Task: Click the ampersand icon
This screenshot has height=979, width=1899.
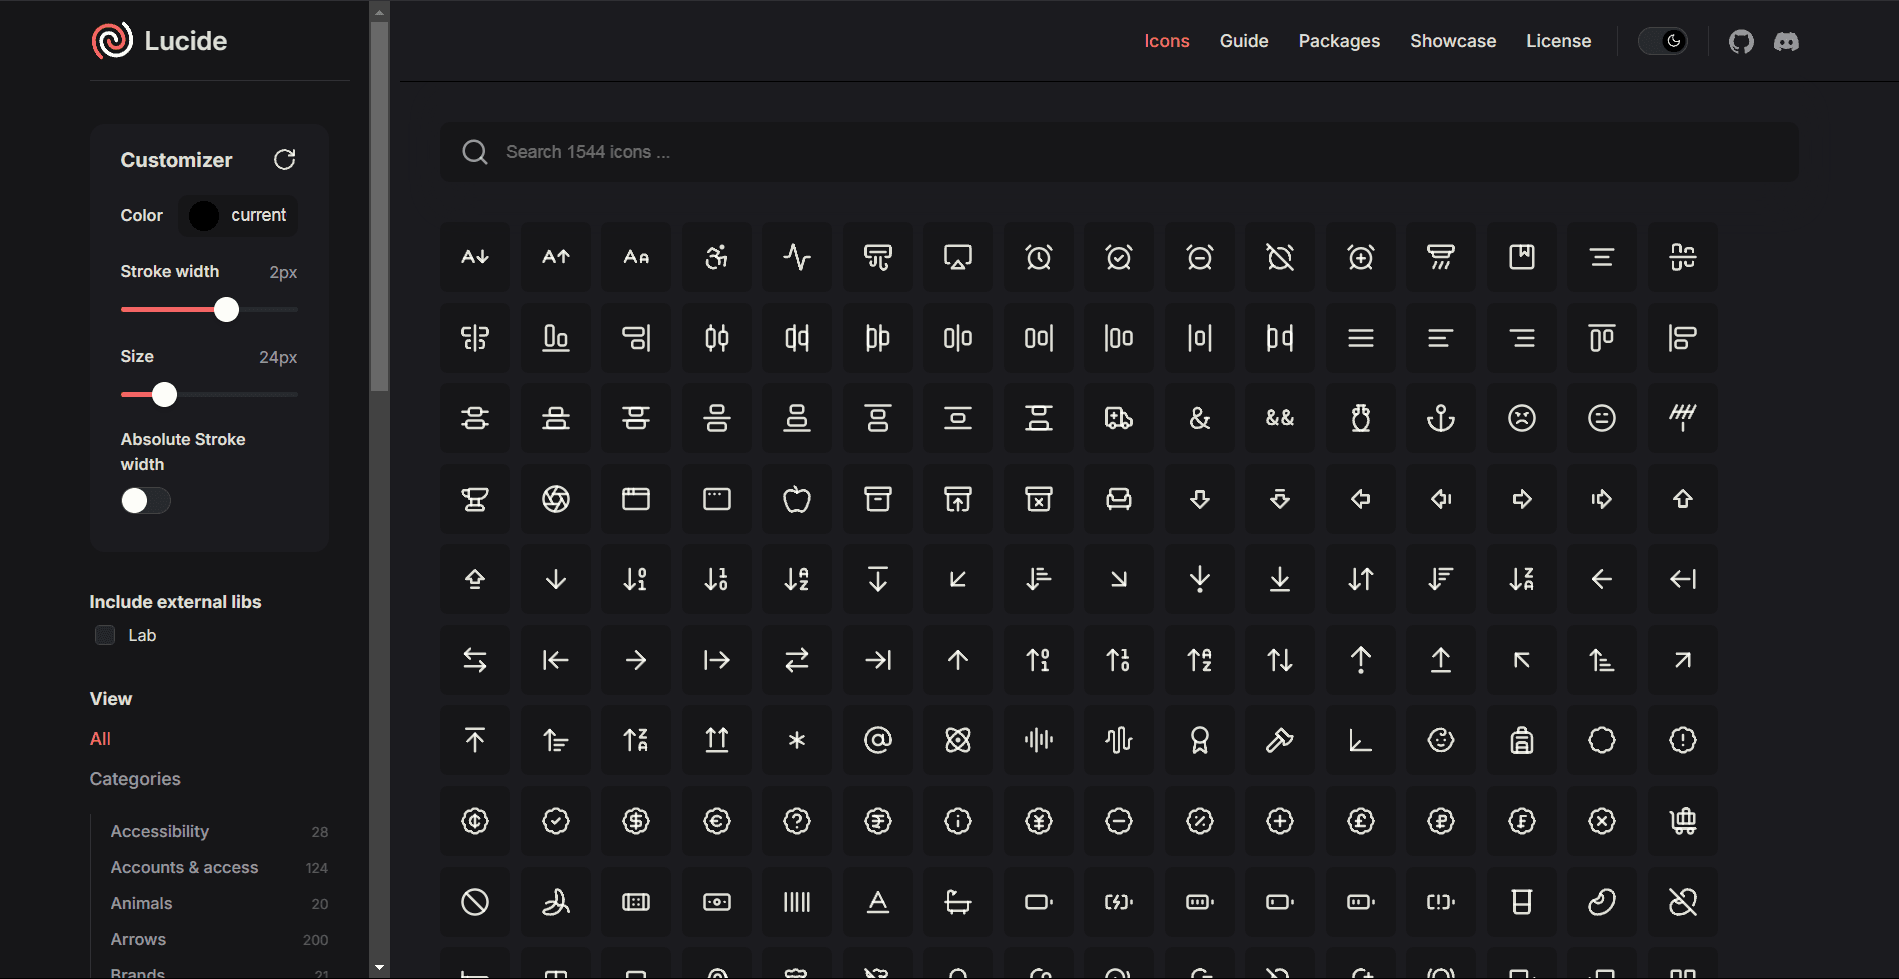Action: 1199,418
